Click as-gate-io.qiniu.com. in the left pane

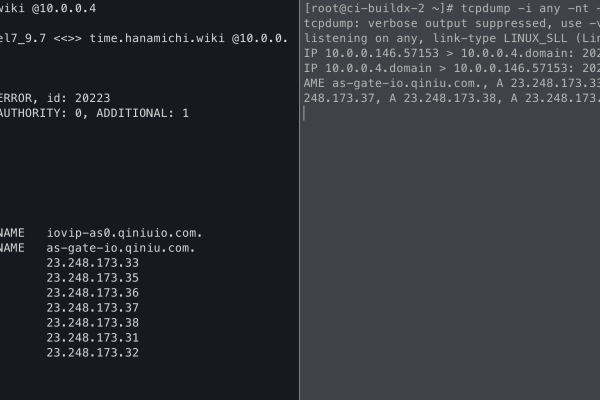pyautogui.click(x=121, y=247)
